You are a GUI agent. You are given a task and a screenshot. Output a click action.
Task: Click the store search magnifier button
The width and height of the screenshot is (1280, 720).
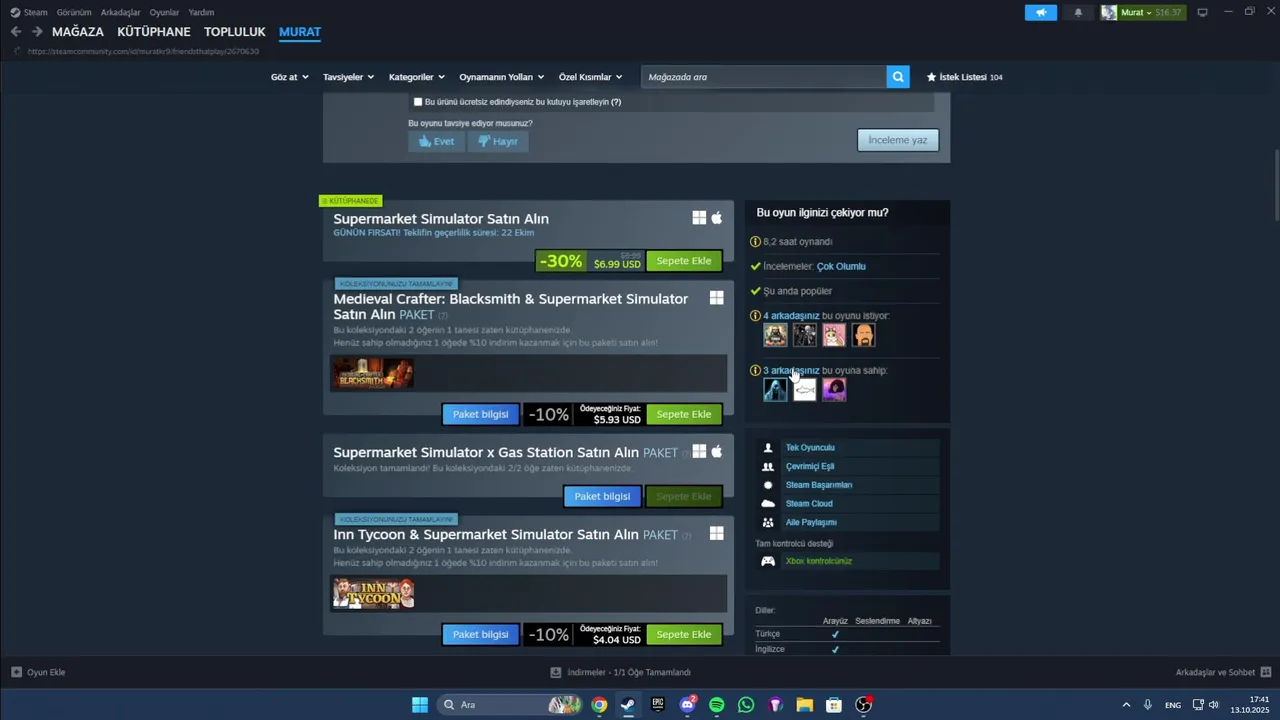(x=898, y=77)
